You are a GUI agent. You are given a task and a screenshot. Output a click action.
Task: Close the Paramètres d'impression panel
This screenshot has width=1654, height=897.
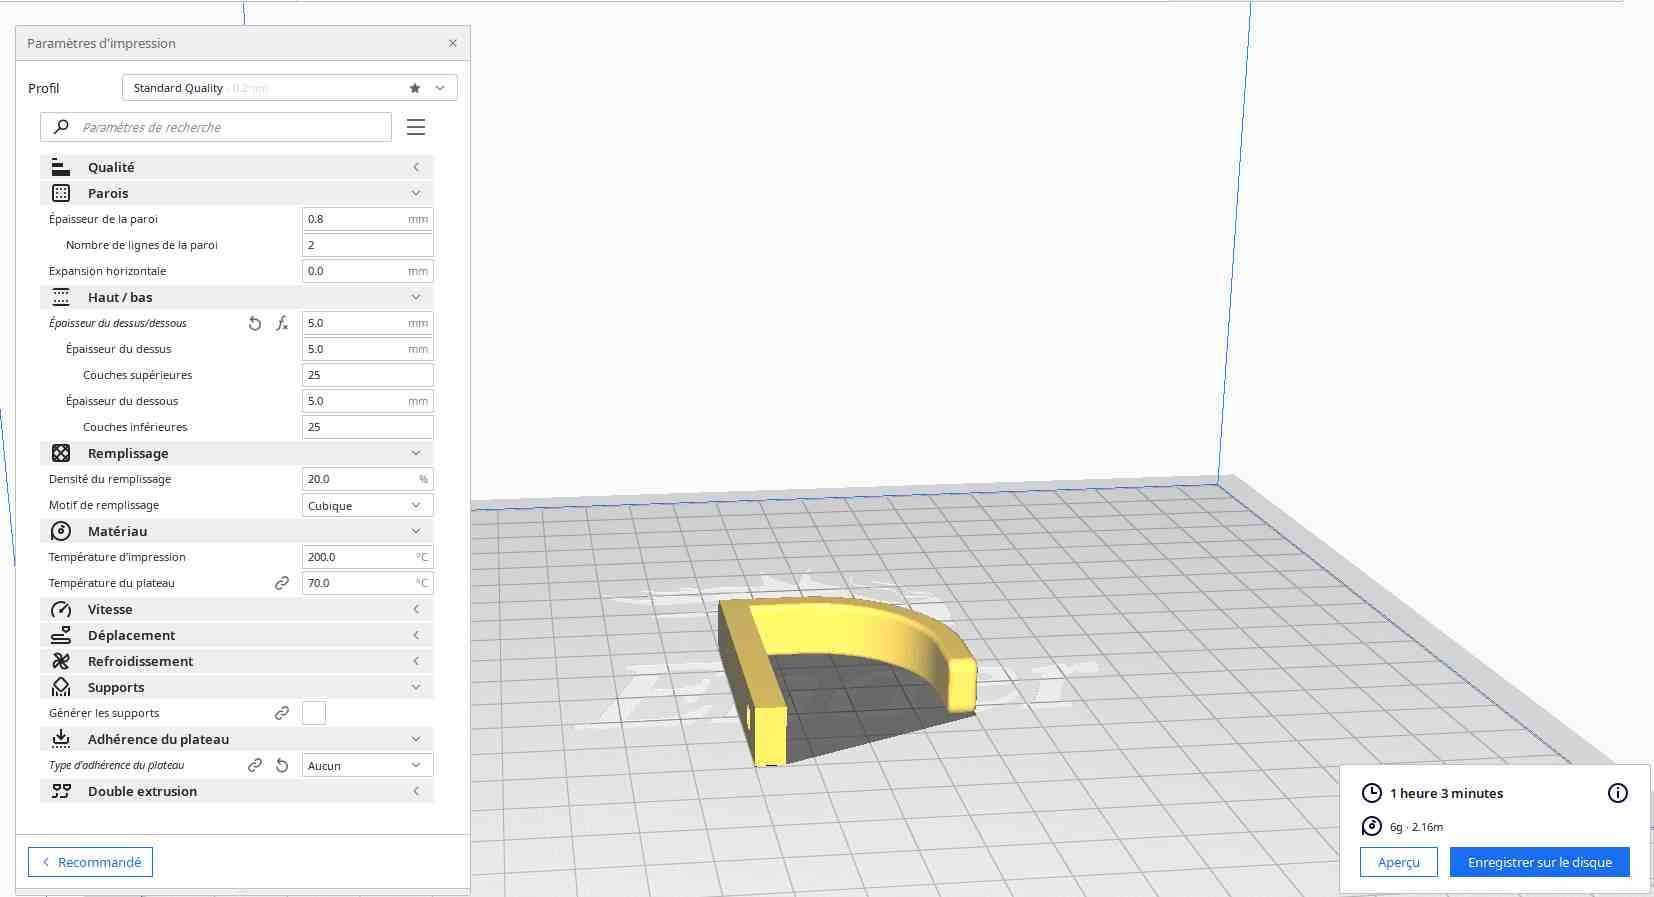point(453,43)
